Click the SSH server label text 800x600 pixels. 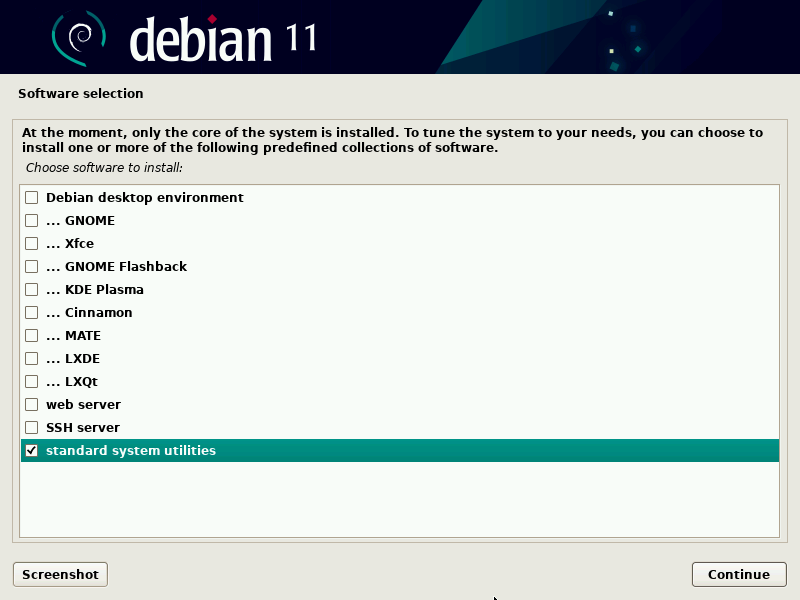coord(83,428)
